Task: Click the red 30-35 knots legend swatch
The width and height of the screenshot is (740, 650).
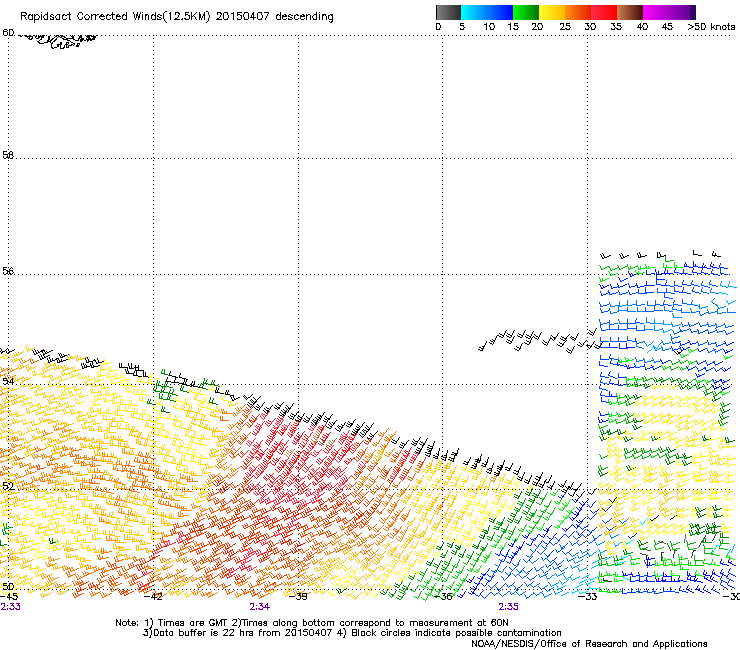Action: [x=604, y=12]
